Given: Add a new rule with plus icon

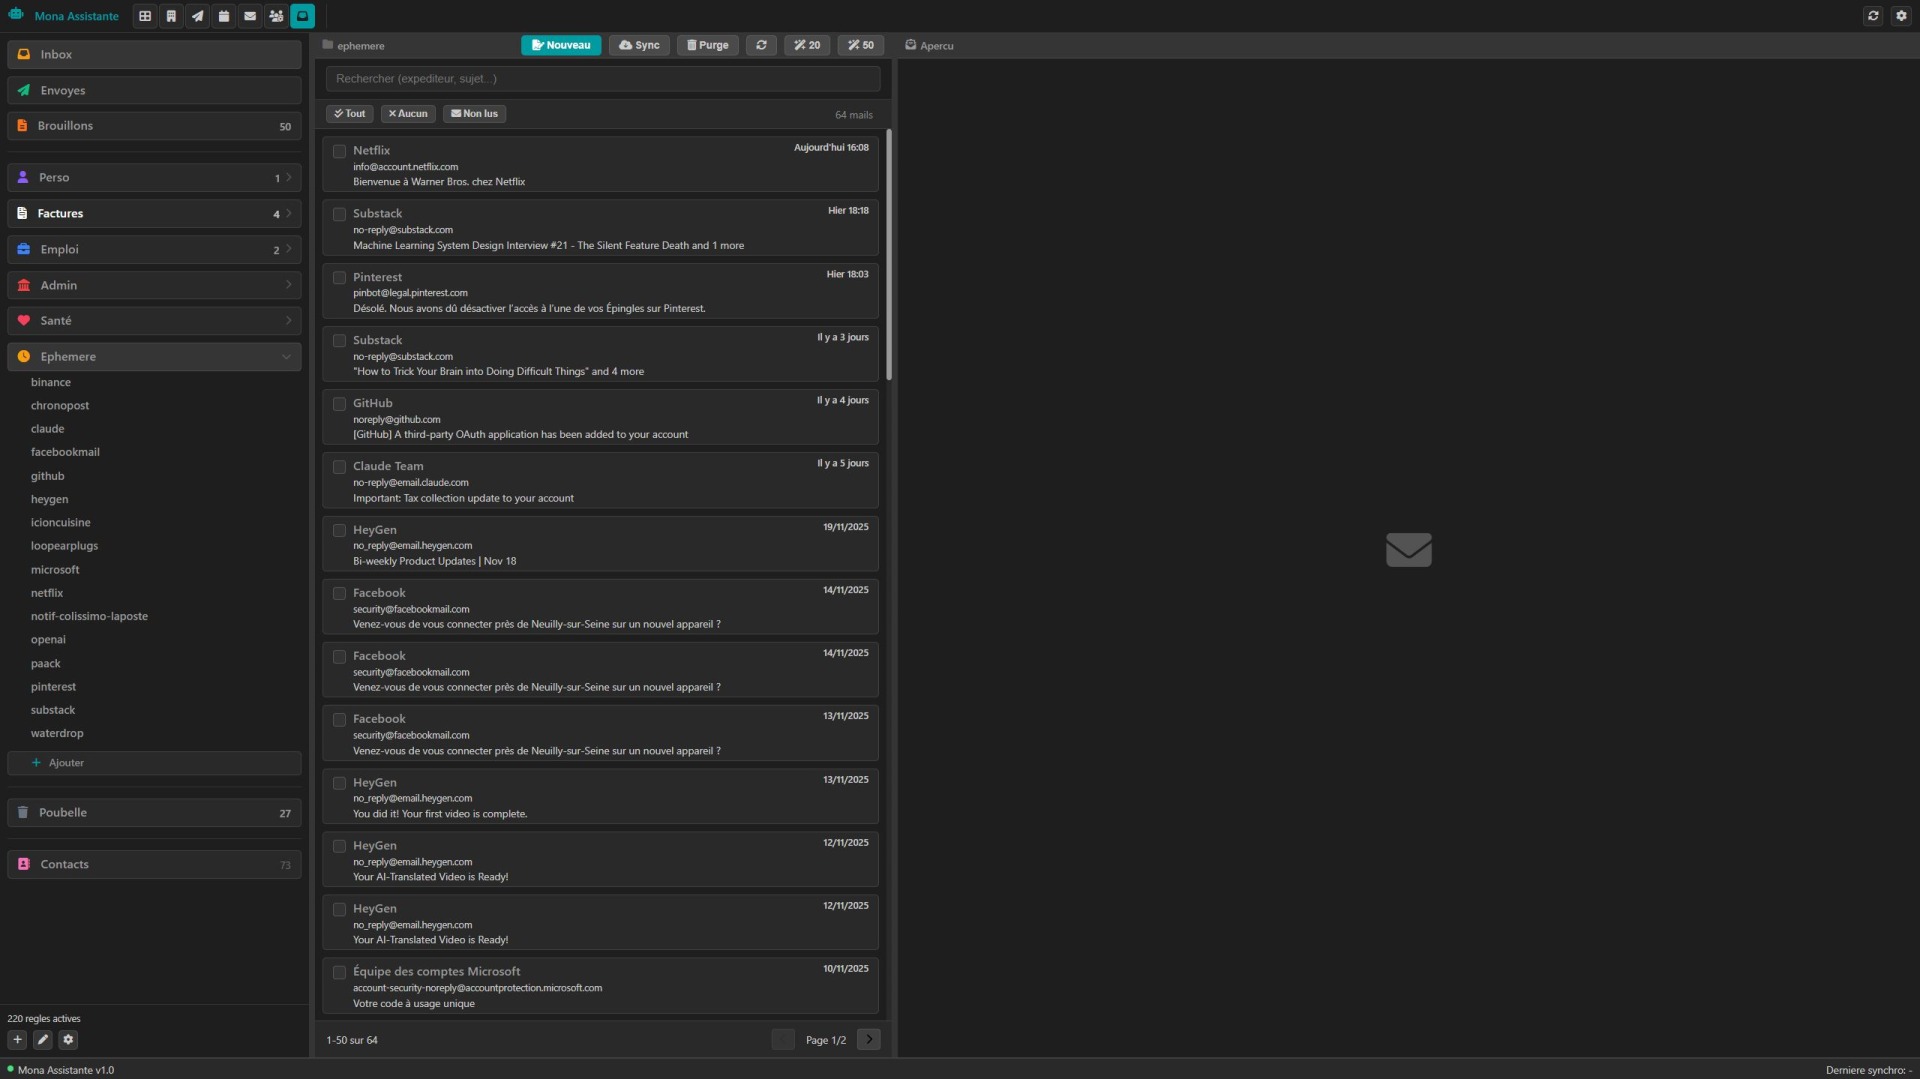Looking at the screenshot, I should pos(17,1040).
